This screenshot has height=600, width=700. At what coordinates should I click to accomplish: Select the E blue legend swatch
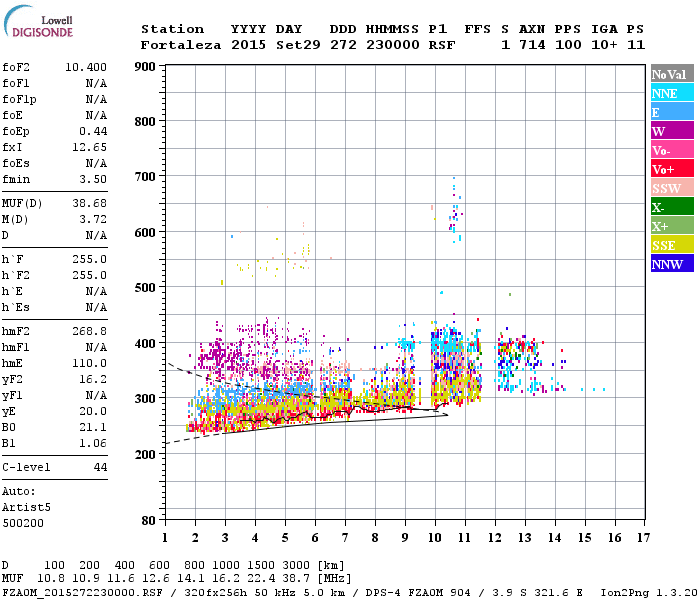tap(672, 112)
